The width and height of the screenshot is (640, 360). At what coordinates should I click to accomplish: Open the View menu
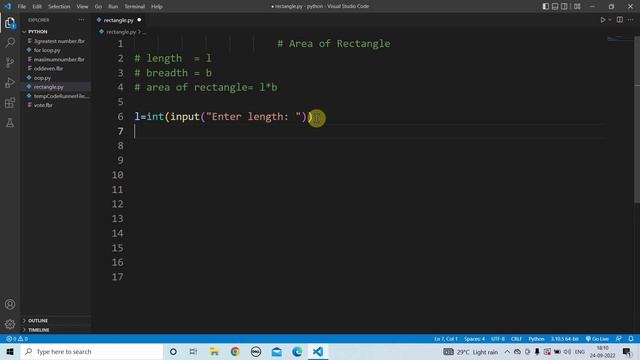(x=82, y=7)
